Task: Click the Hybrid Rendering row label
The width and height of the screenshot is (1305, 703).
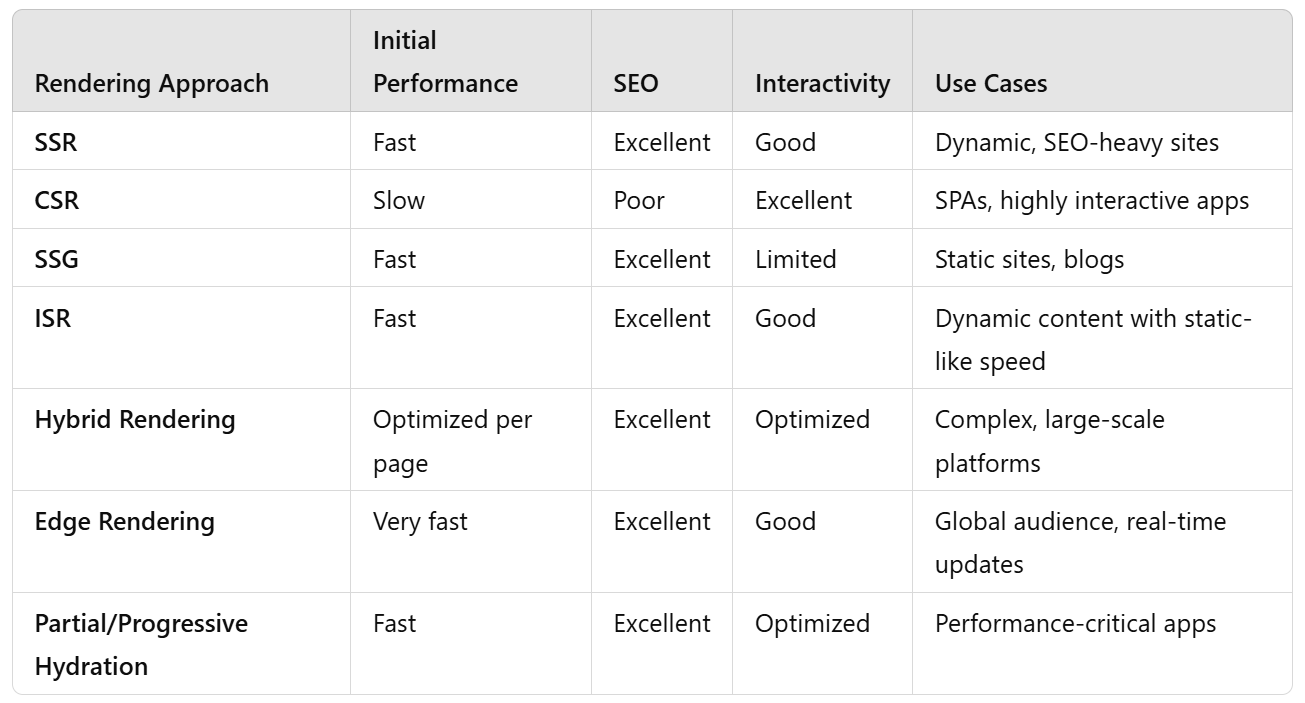Action: (135, 419)
